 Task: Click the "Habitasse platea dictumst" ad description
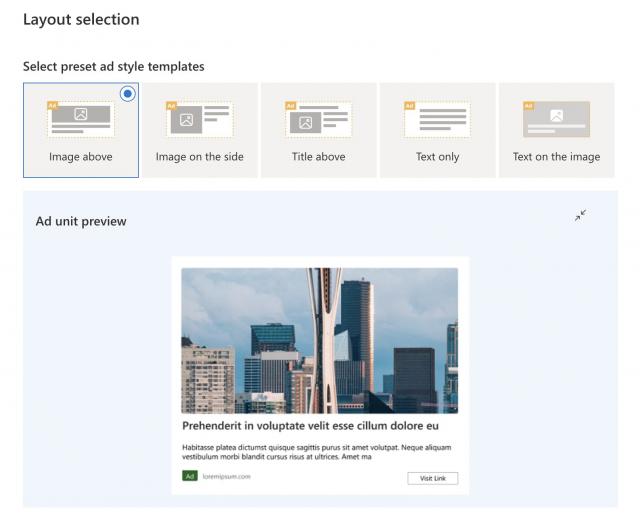click(316, 452)
